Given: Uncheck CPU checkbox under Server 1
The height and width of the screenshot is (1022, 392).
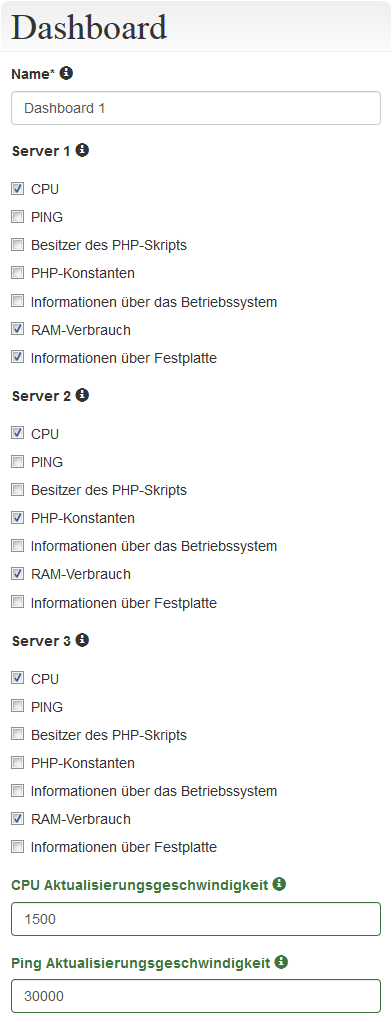Looking at the screenshot, I should pyautogui.click(x=18, y=189).
